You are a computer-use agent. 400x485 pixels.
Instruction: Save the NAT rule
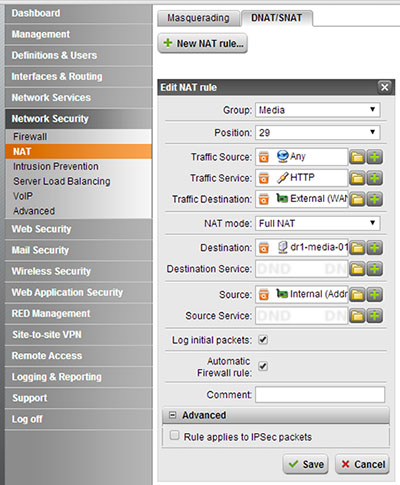(x=306, y=464)
